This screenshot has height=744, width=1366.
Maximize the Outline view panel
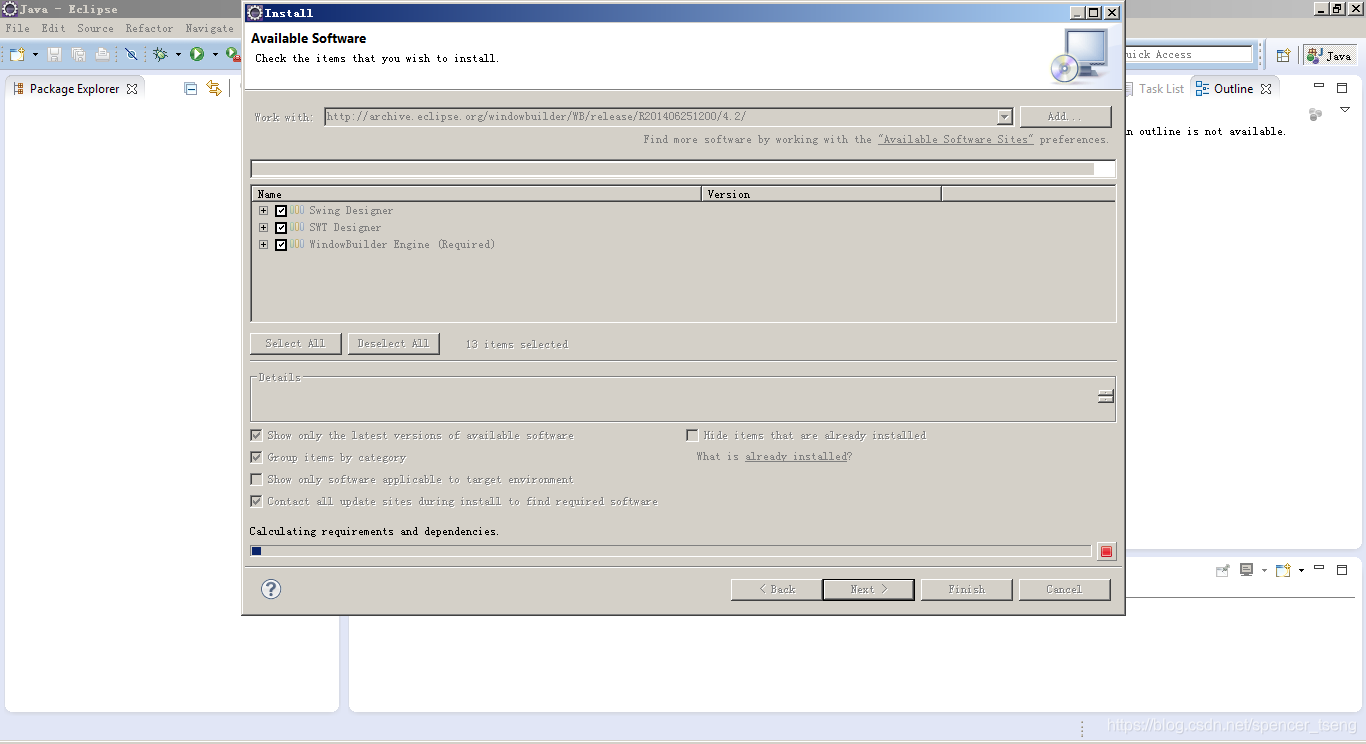[1342, 88]
